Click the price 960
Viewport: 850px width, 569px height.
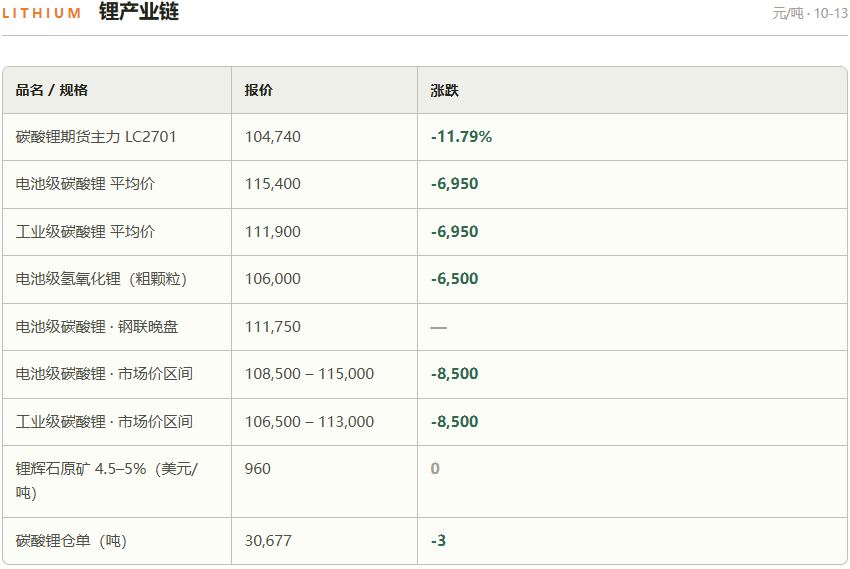[x=257, y=468]
